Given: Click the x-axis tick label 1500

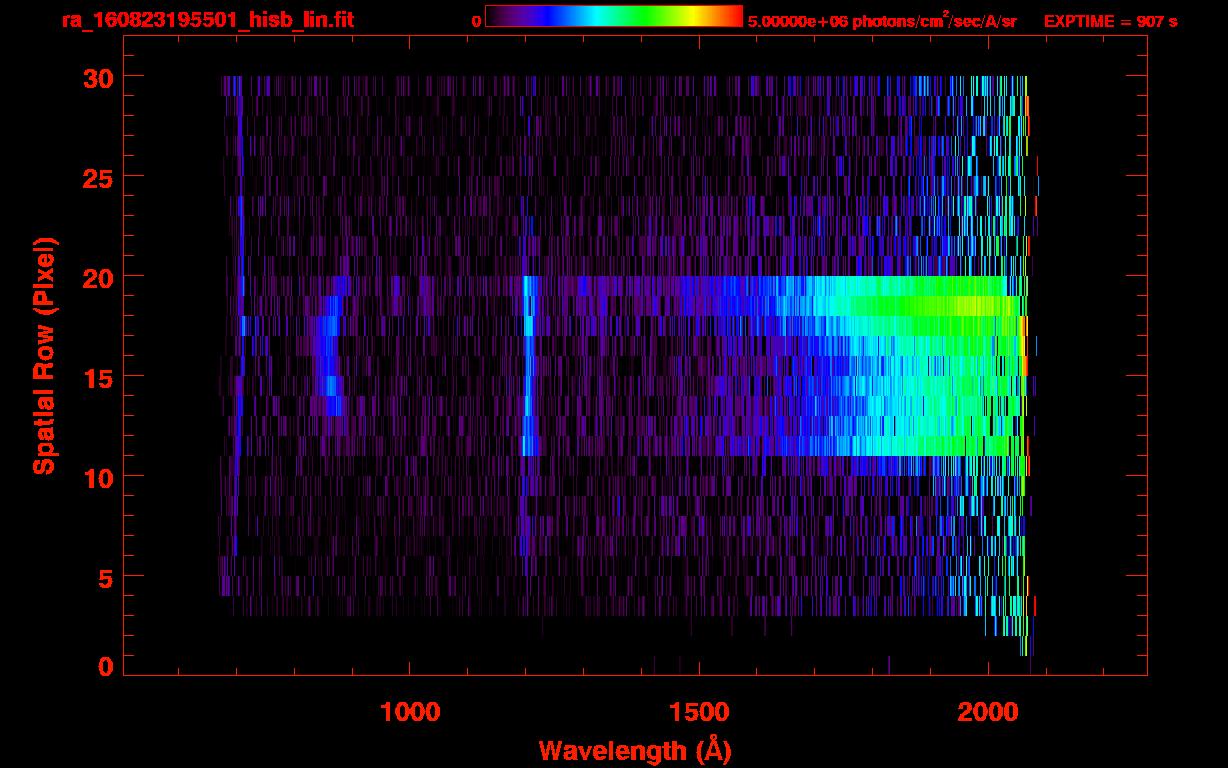Looking at the screenshot, I should point(699,712).
